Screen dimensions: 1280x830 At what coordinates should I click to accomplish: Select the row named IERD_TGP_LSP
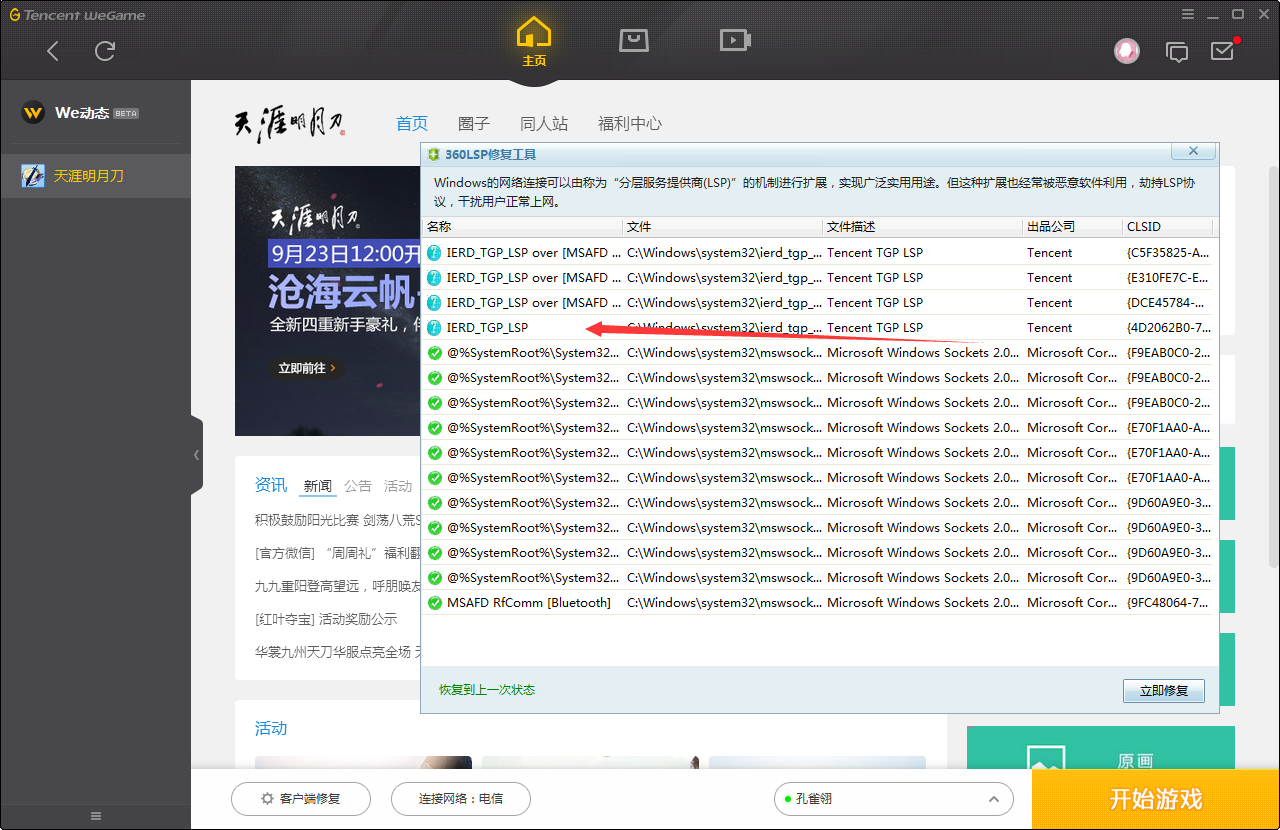tap(817, 328)
